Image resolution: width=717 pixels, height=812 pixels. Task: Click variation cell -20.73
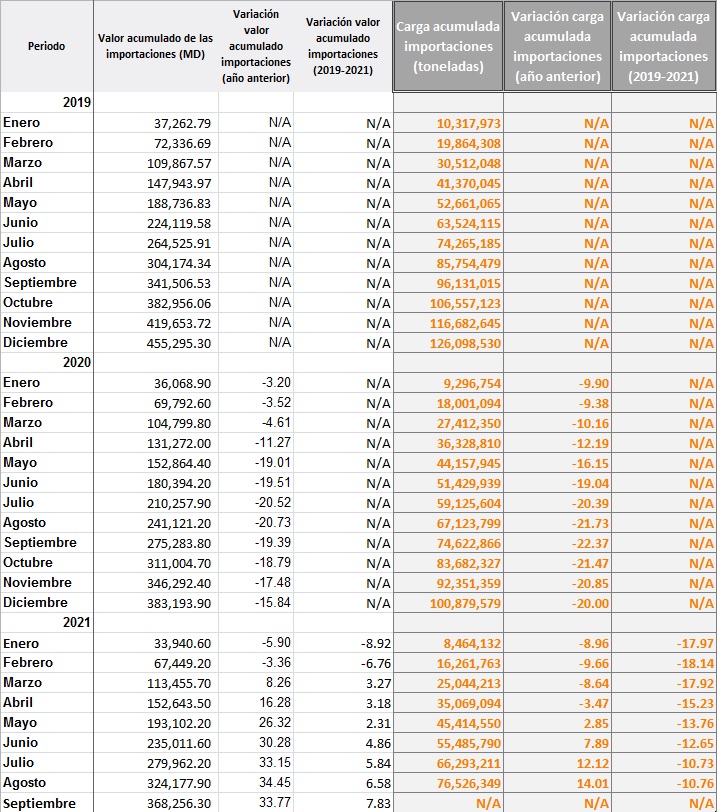click(256, 523)
